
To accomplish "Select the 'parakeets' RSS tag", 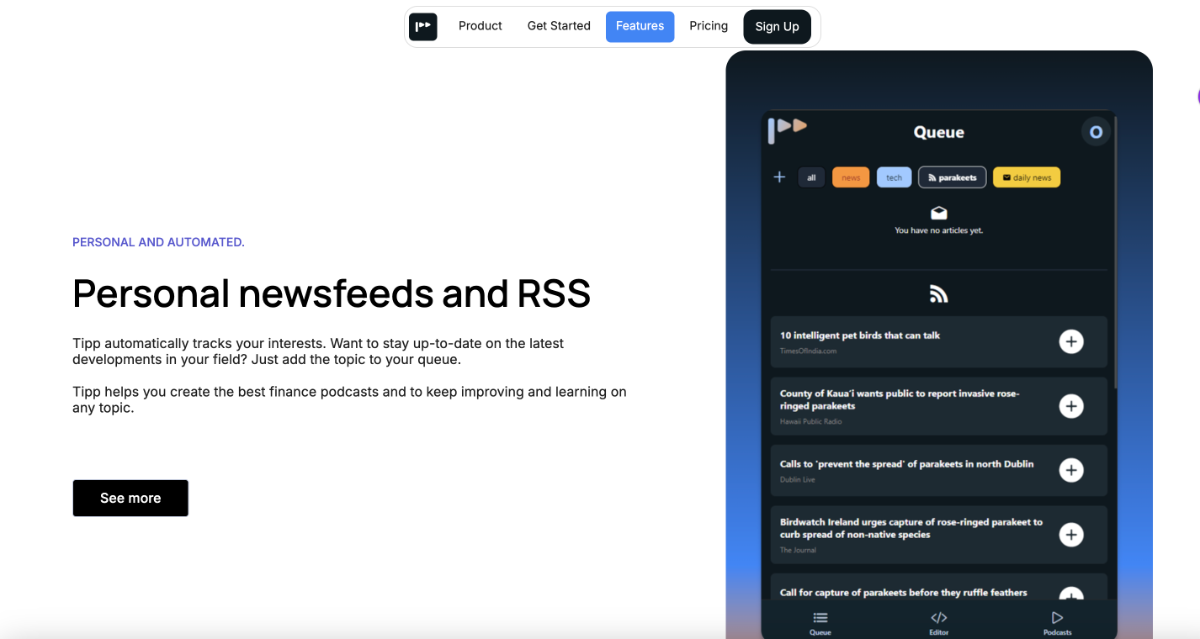I will tap(953, 178).
